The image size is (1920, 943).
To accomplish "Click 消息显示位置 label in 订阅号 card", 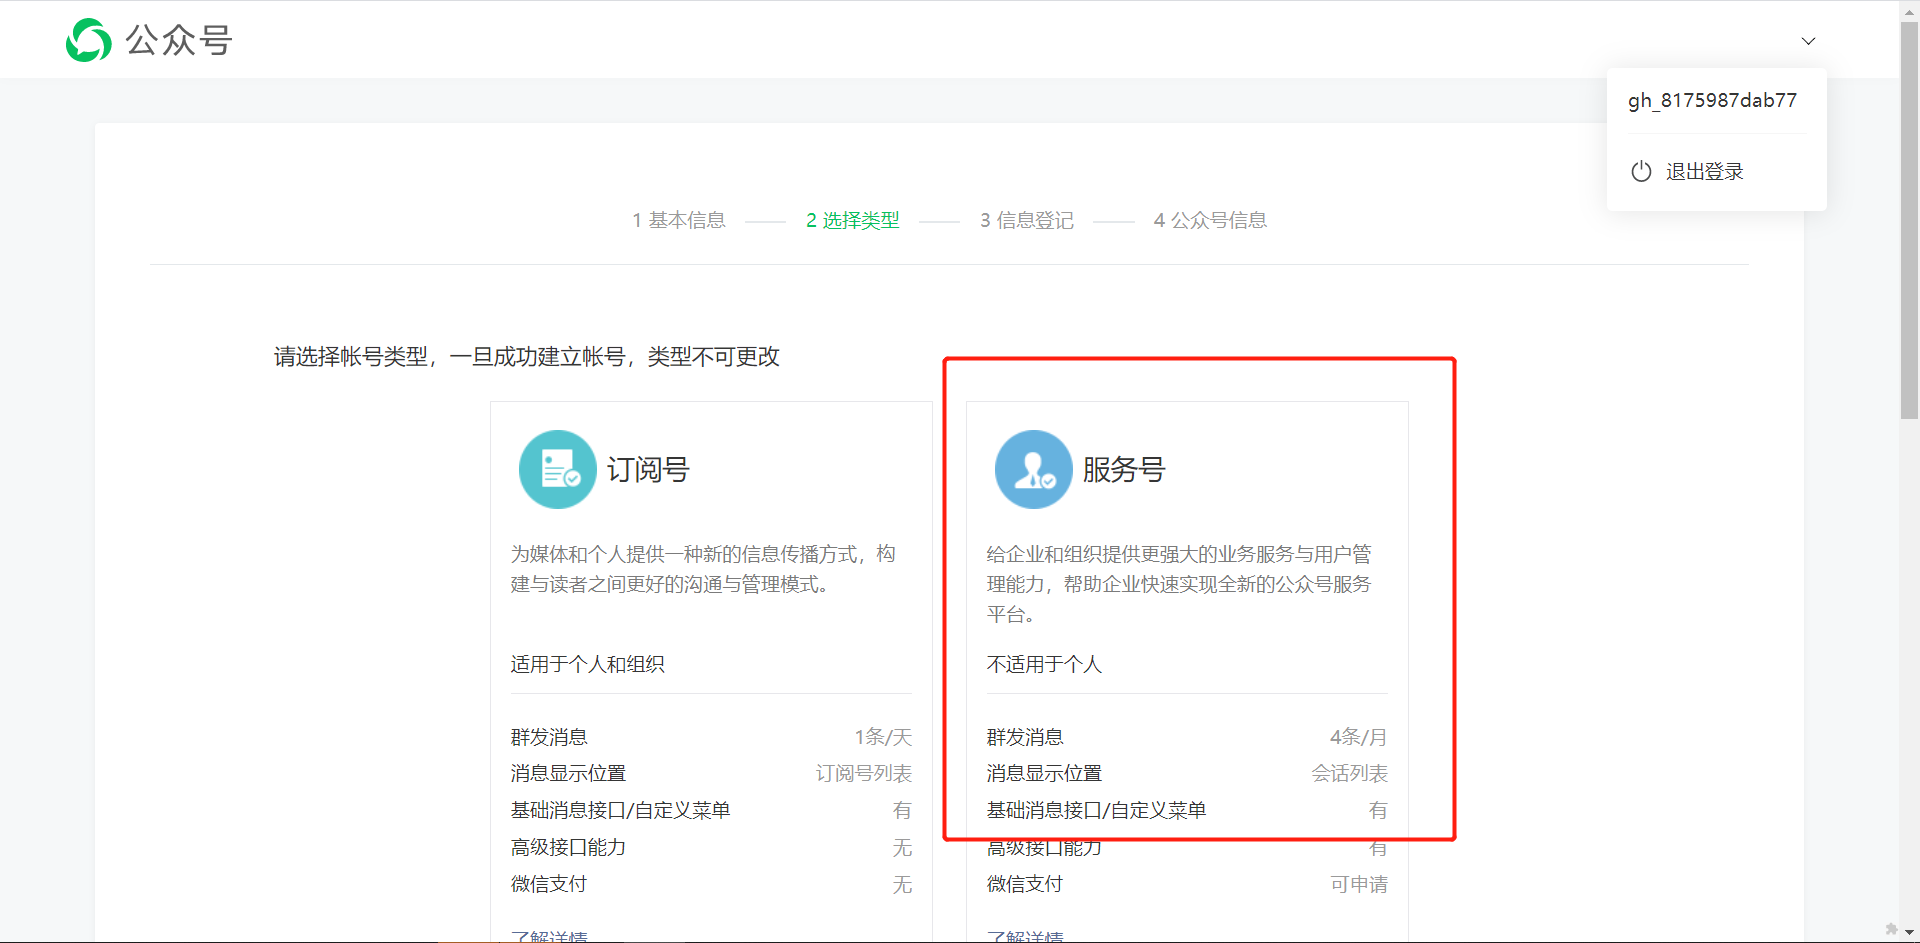I will tap(568, 773).
